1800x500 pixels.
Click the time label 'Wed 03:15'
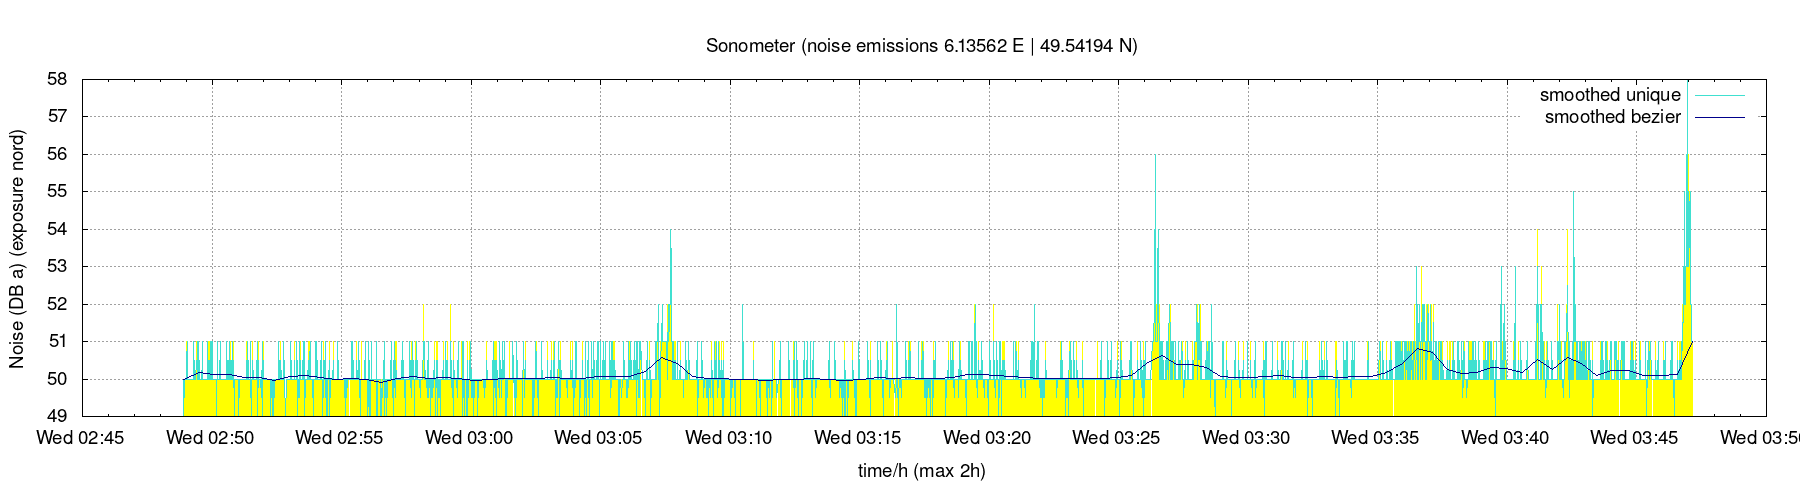click(858, 438)
